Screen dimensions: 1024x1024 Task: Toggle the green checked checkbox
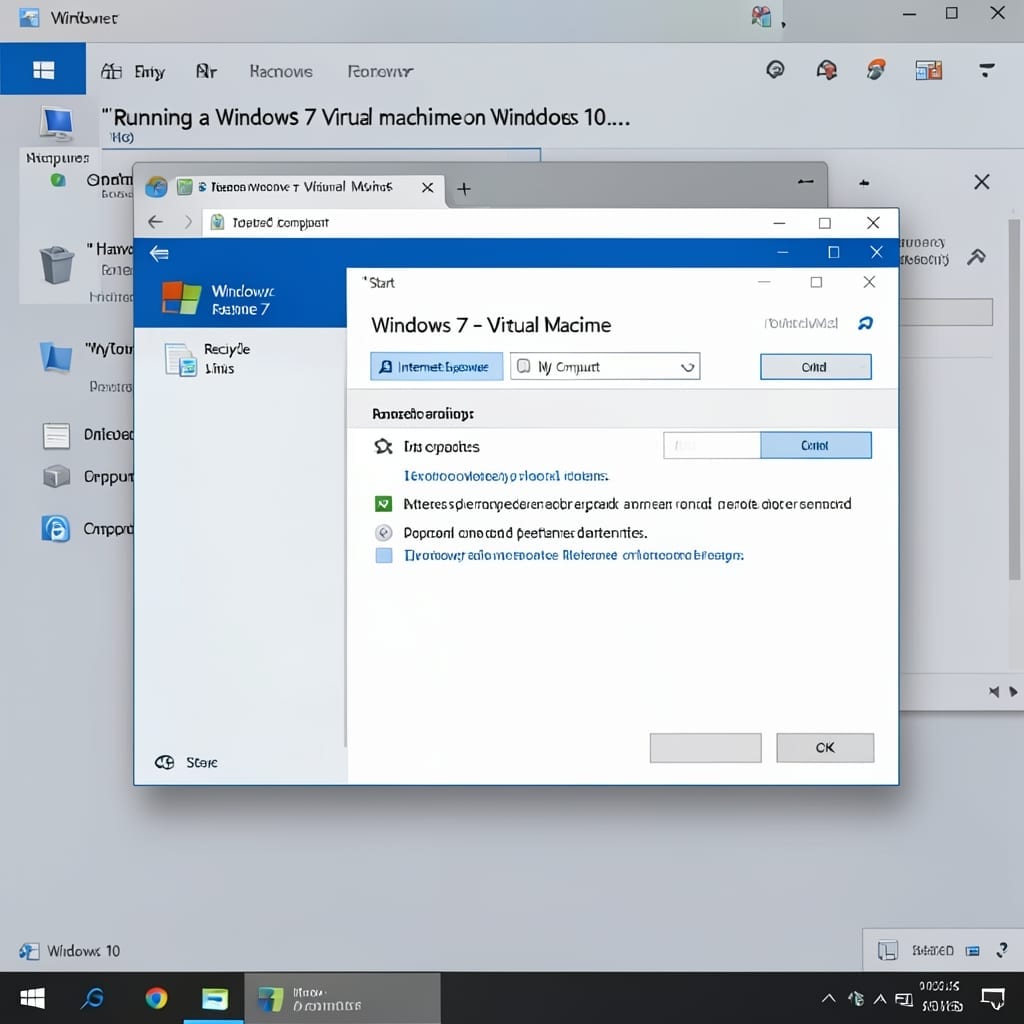click(x=383, y=504)
